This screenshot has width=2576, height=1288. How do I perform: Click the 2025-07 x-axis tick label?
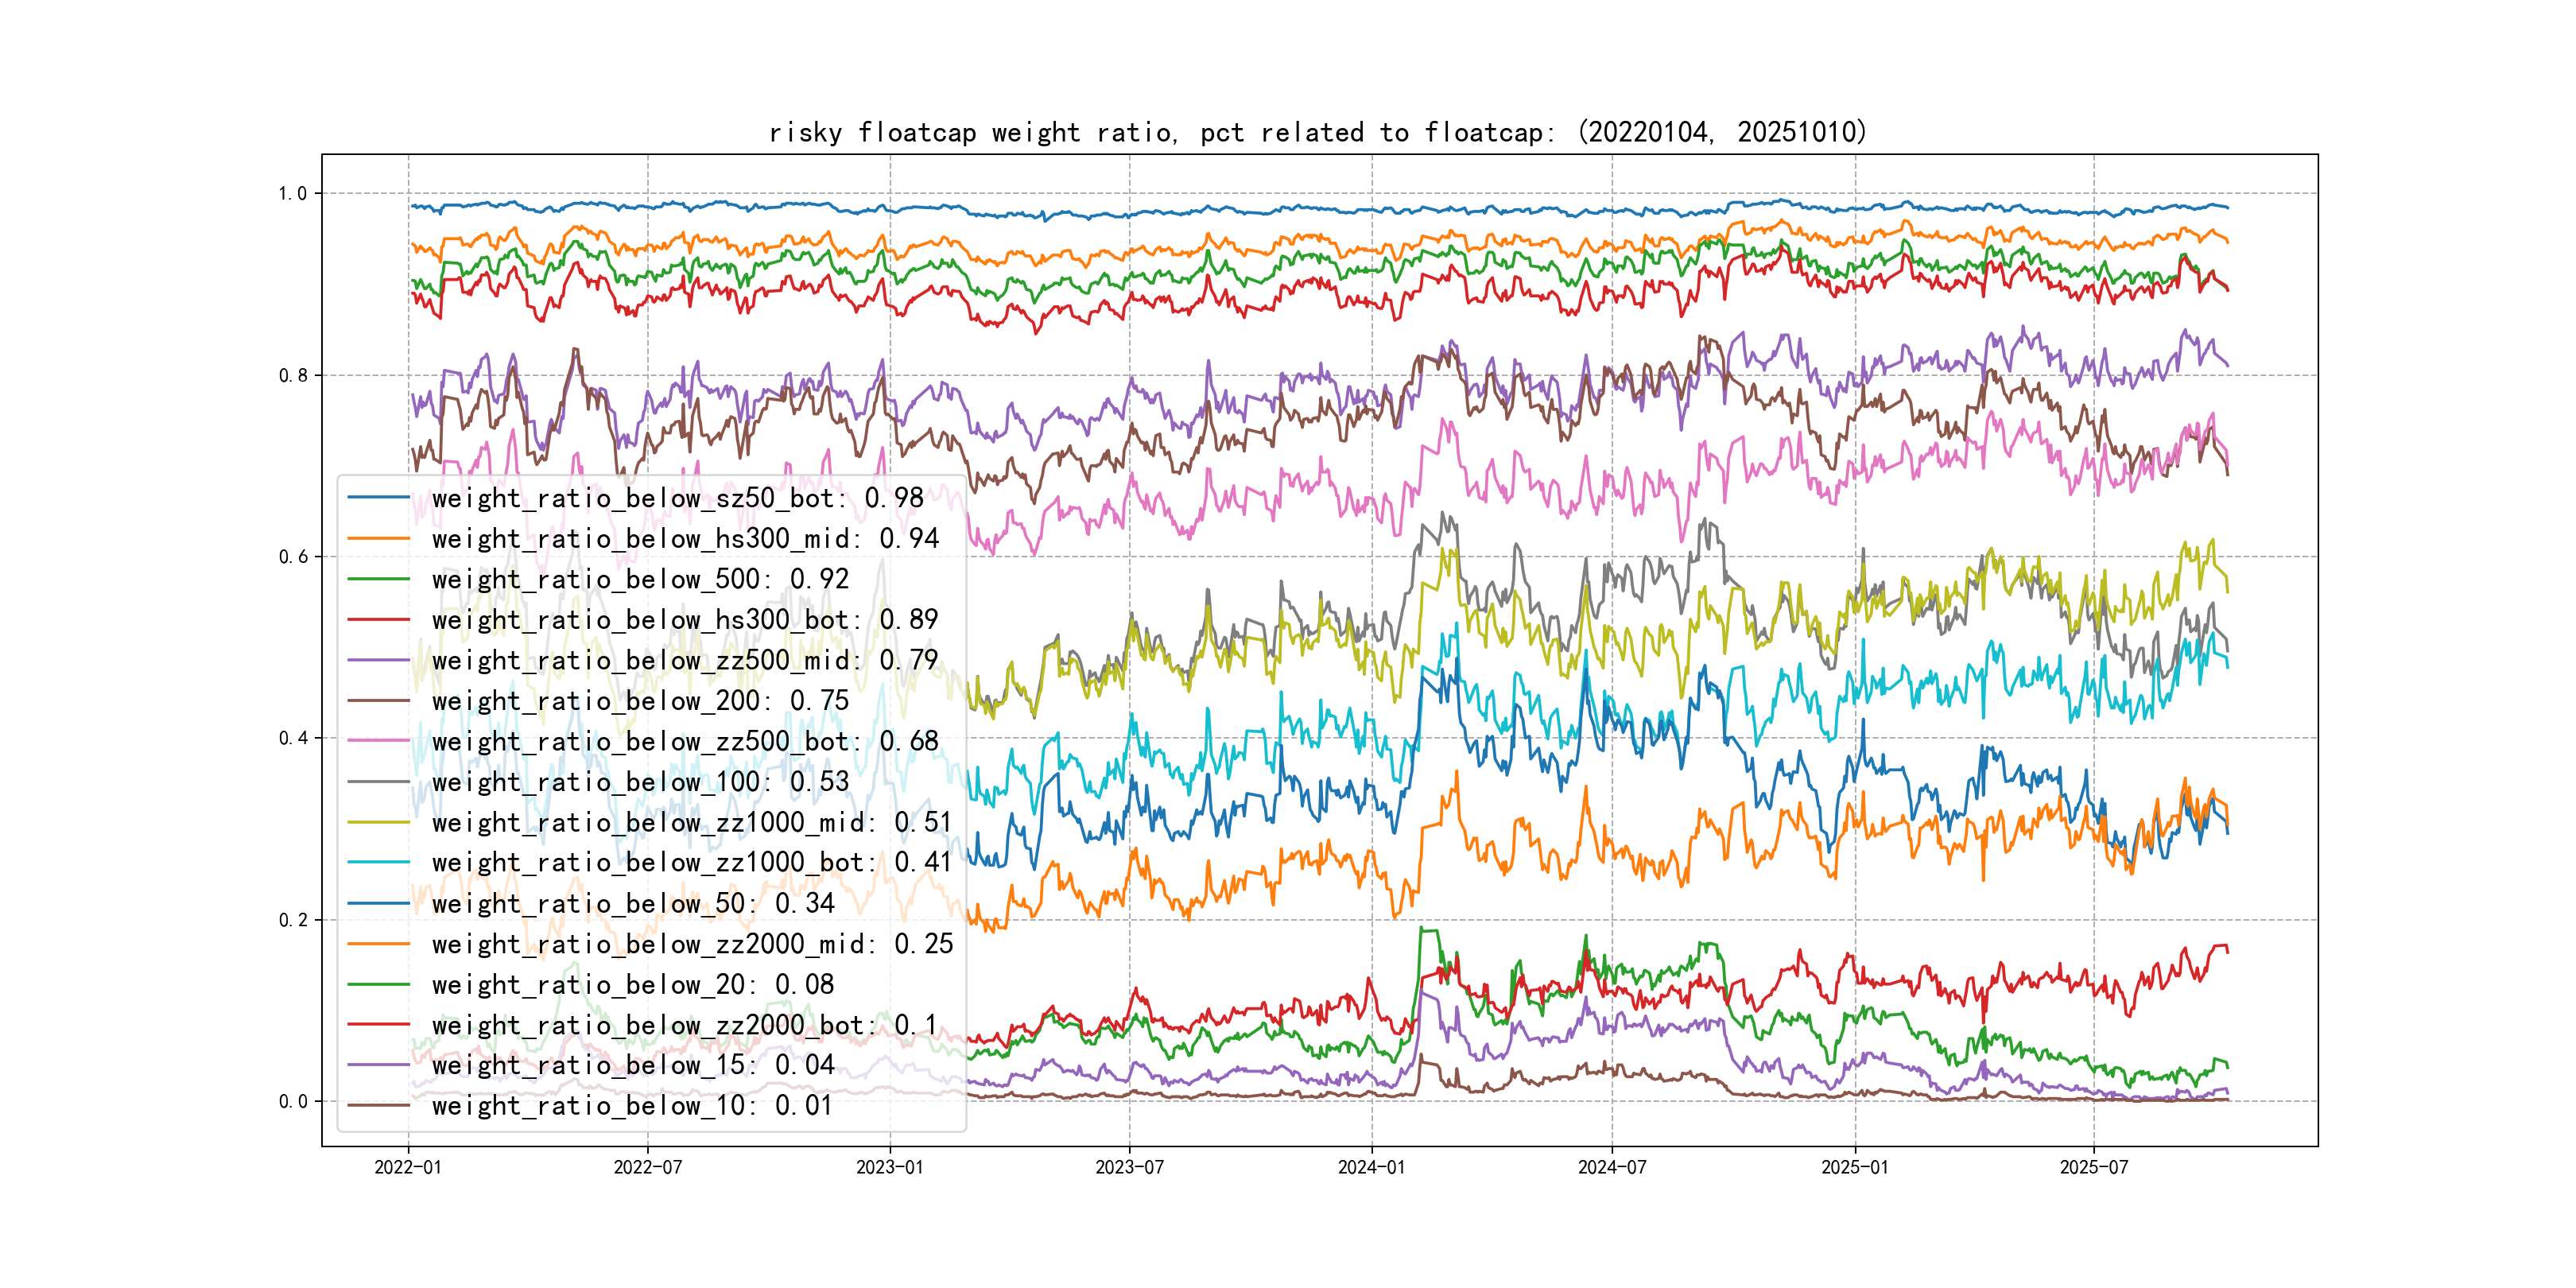coord(2093,1167)
